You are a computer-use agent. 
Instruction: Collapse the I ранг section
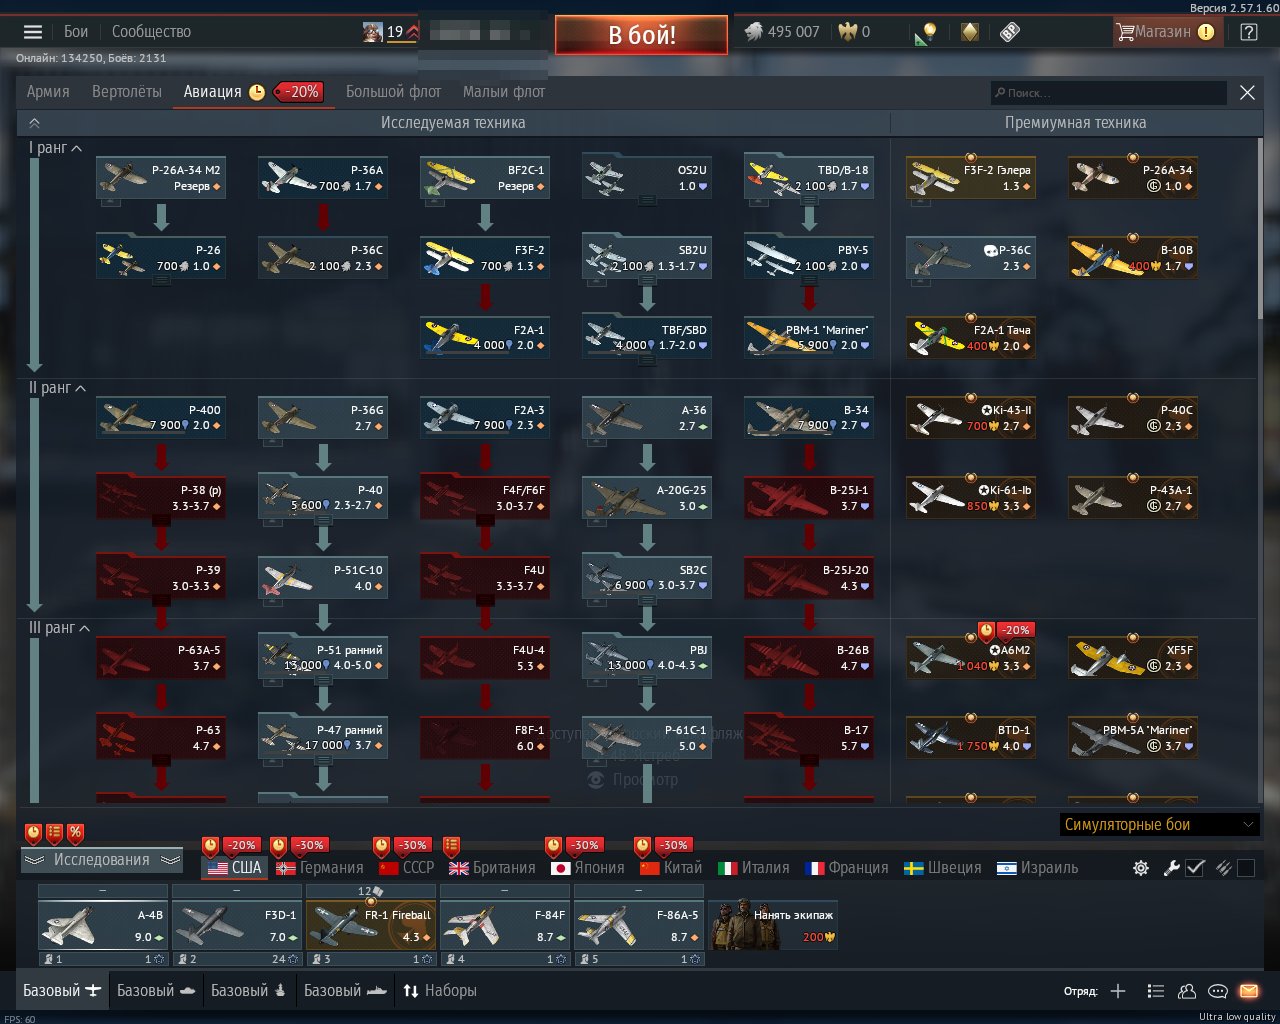click(x=56, y=148)
